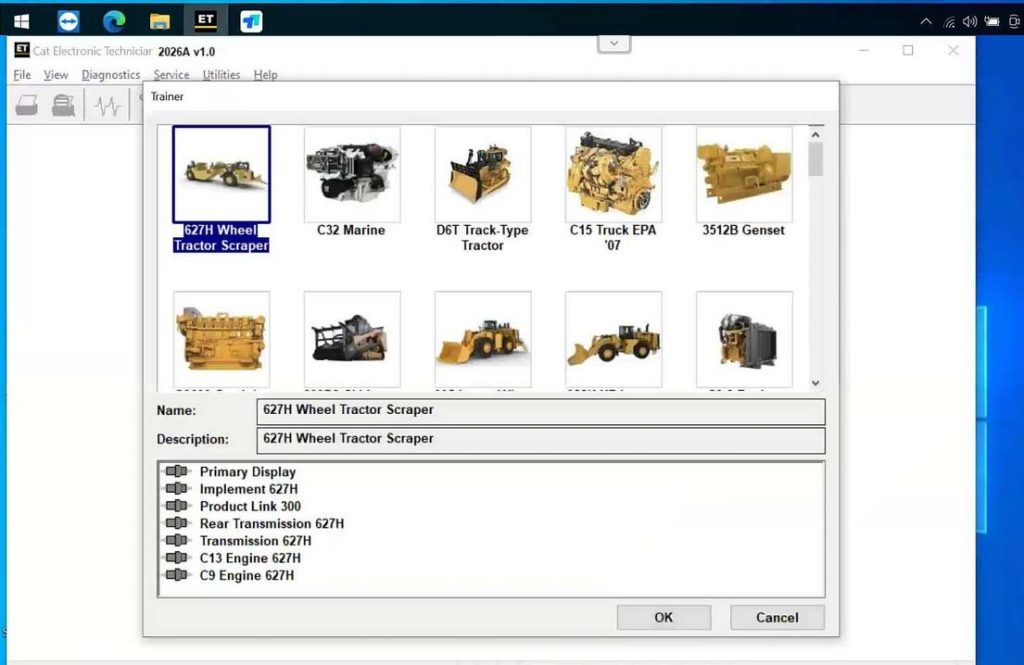Click C13 Engine 627H connector icon
Image resolution: width=1024 pixels, height=665 pixels.
(x=177, y=558)
